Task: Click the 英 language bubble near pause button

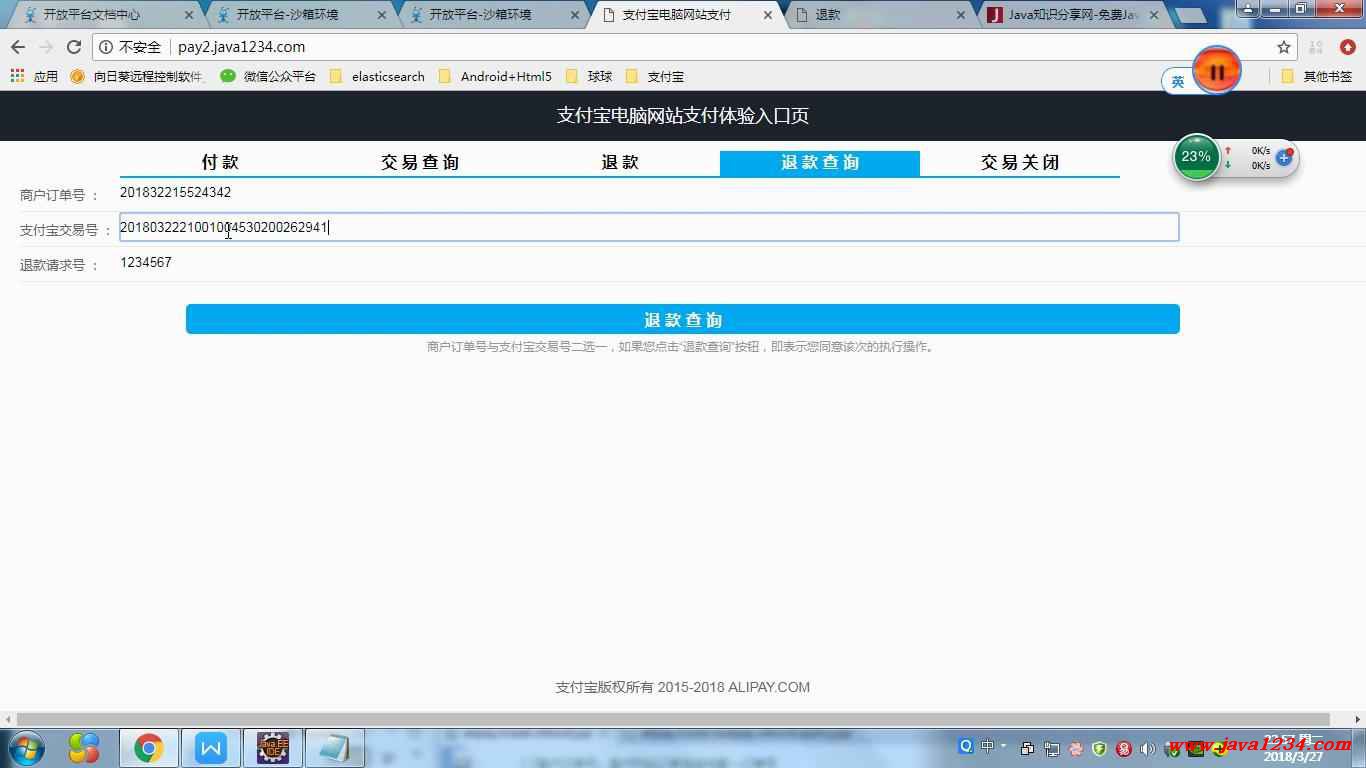Action: pos(1178,82)
